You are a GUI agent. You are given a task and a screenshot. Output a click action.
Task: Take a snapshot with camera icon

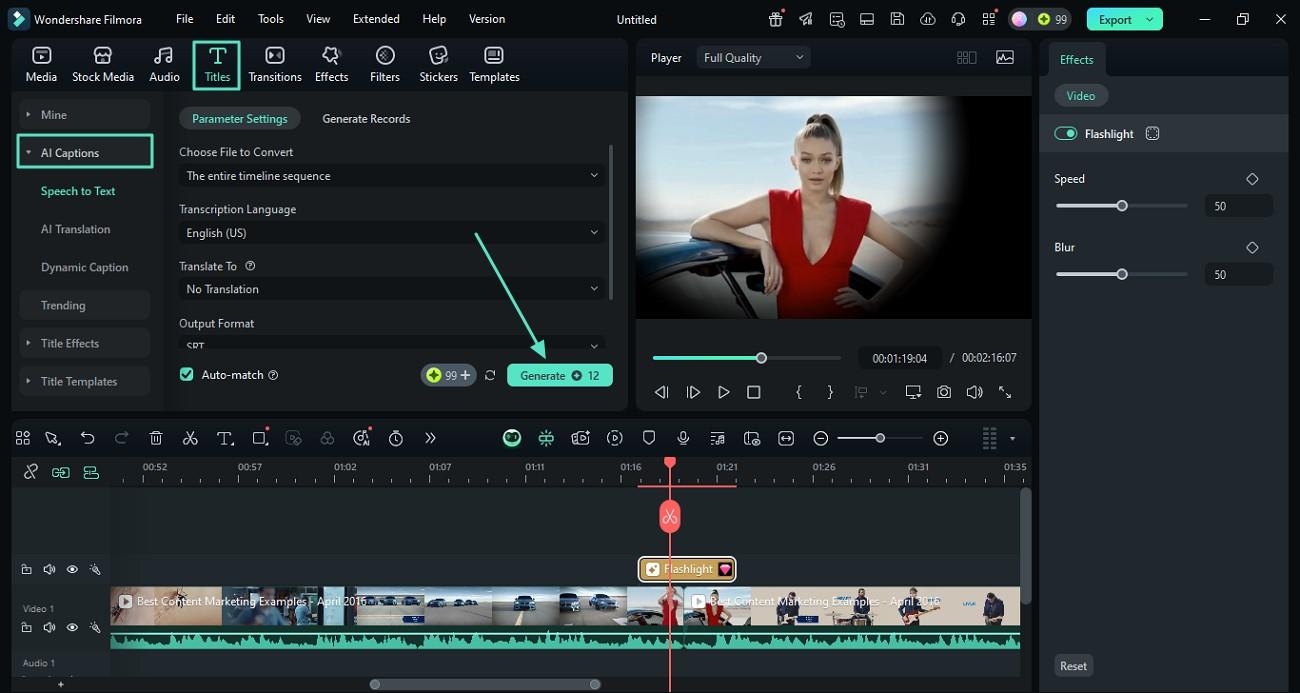[944, 393]
